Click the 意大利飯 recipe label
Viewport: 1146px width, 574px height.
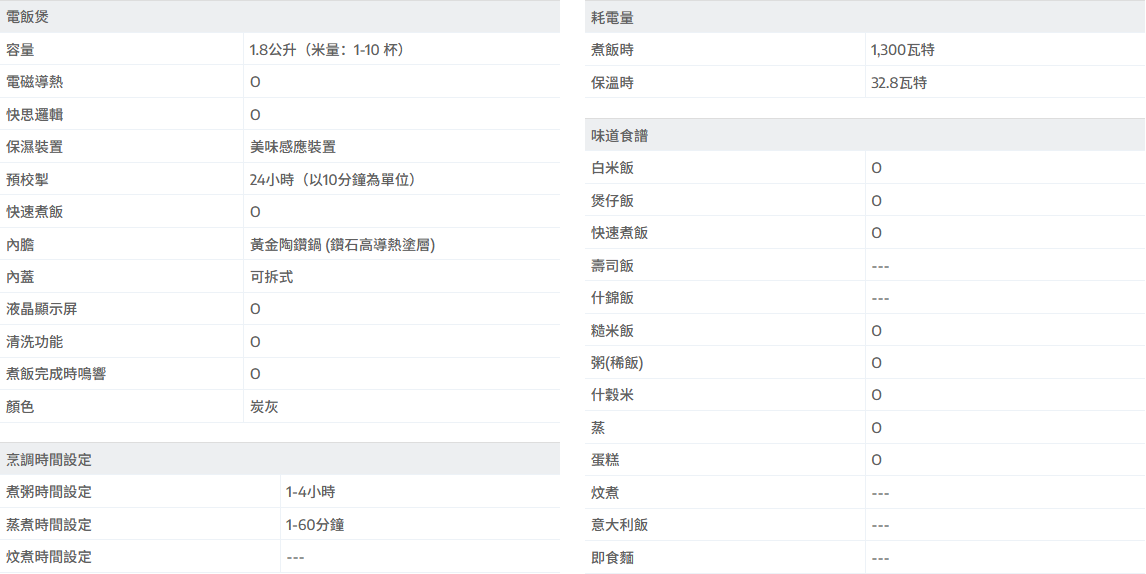coord(619,525)
